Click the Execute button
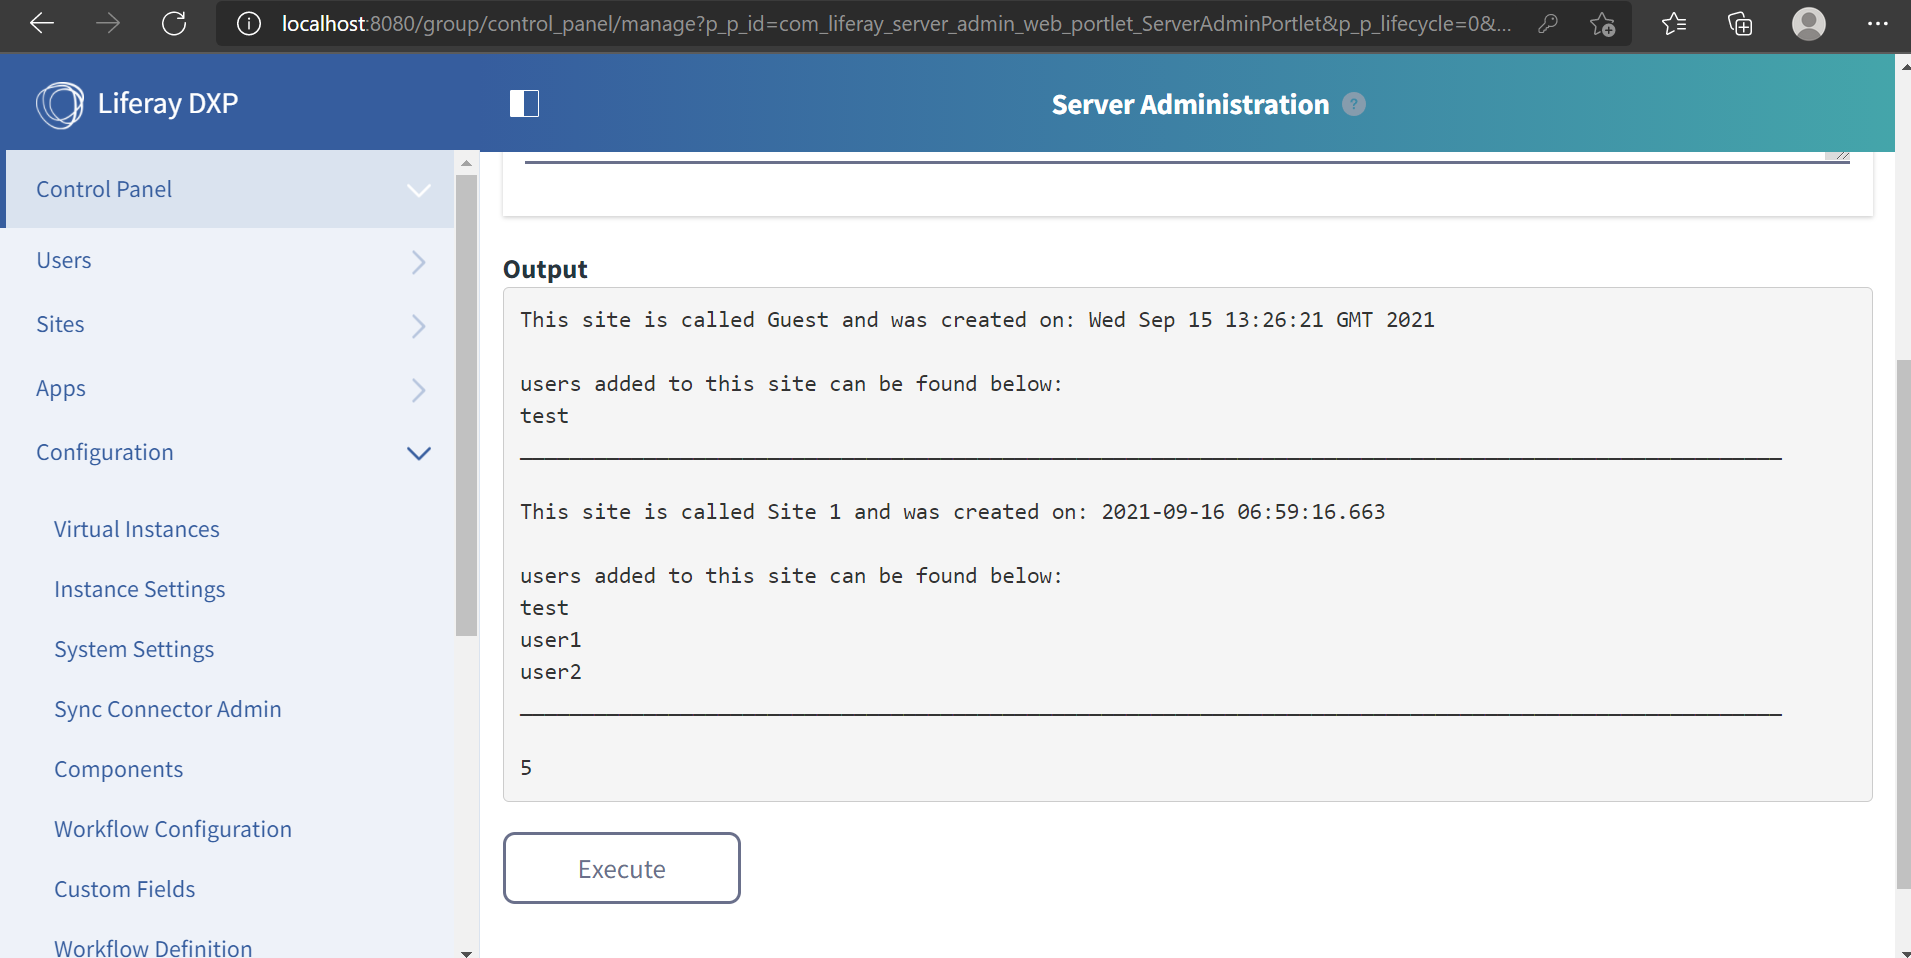The image size is (1911, 958). click(x=622, y=868)
